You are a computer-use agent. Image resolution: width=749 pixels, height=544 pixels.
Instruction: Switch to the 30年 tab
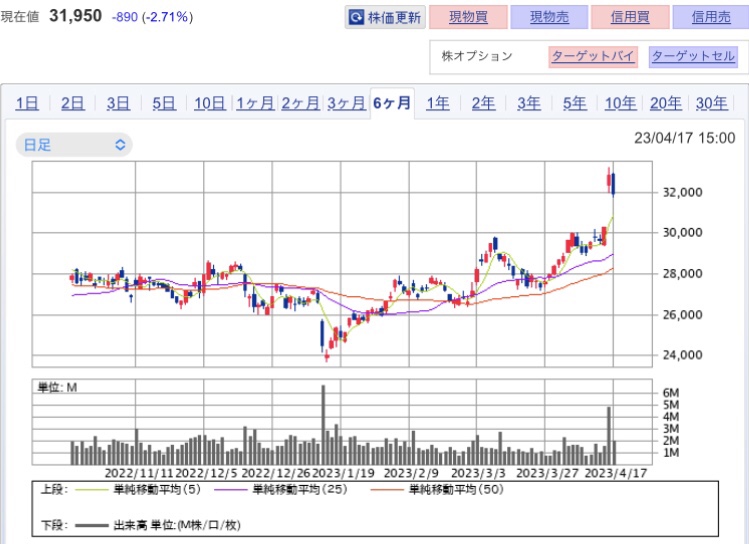711,103
